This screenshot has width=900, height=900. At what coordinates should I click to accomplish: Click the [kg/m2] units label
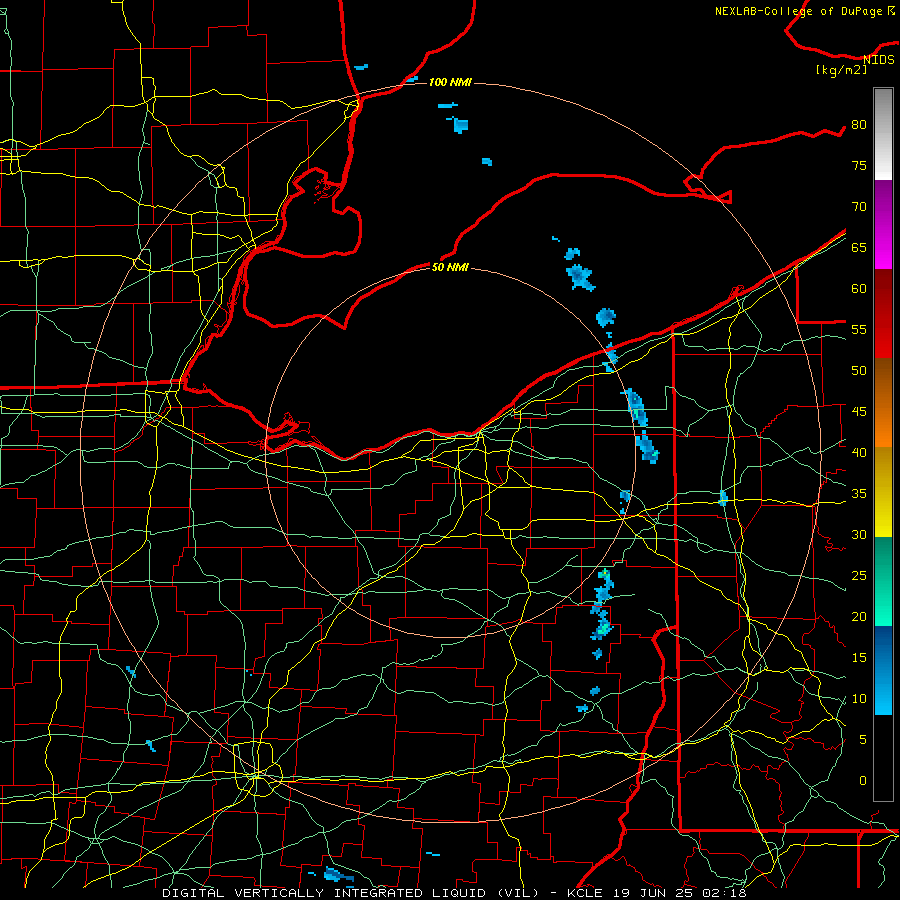click(x=841, y=70)
